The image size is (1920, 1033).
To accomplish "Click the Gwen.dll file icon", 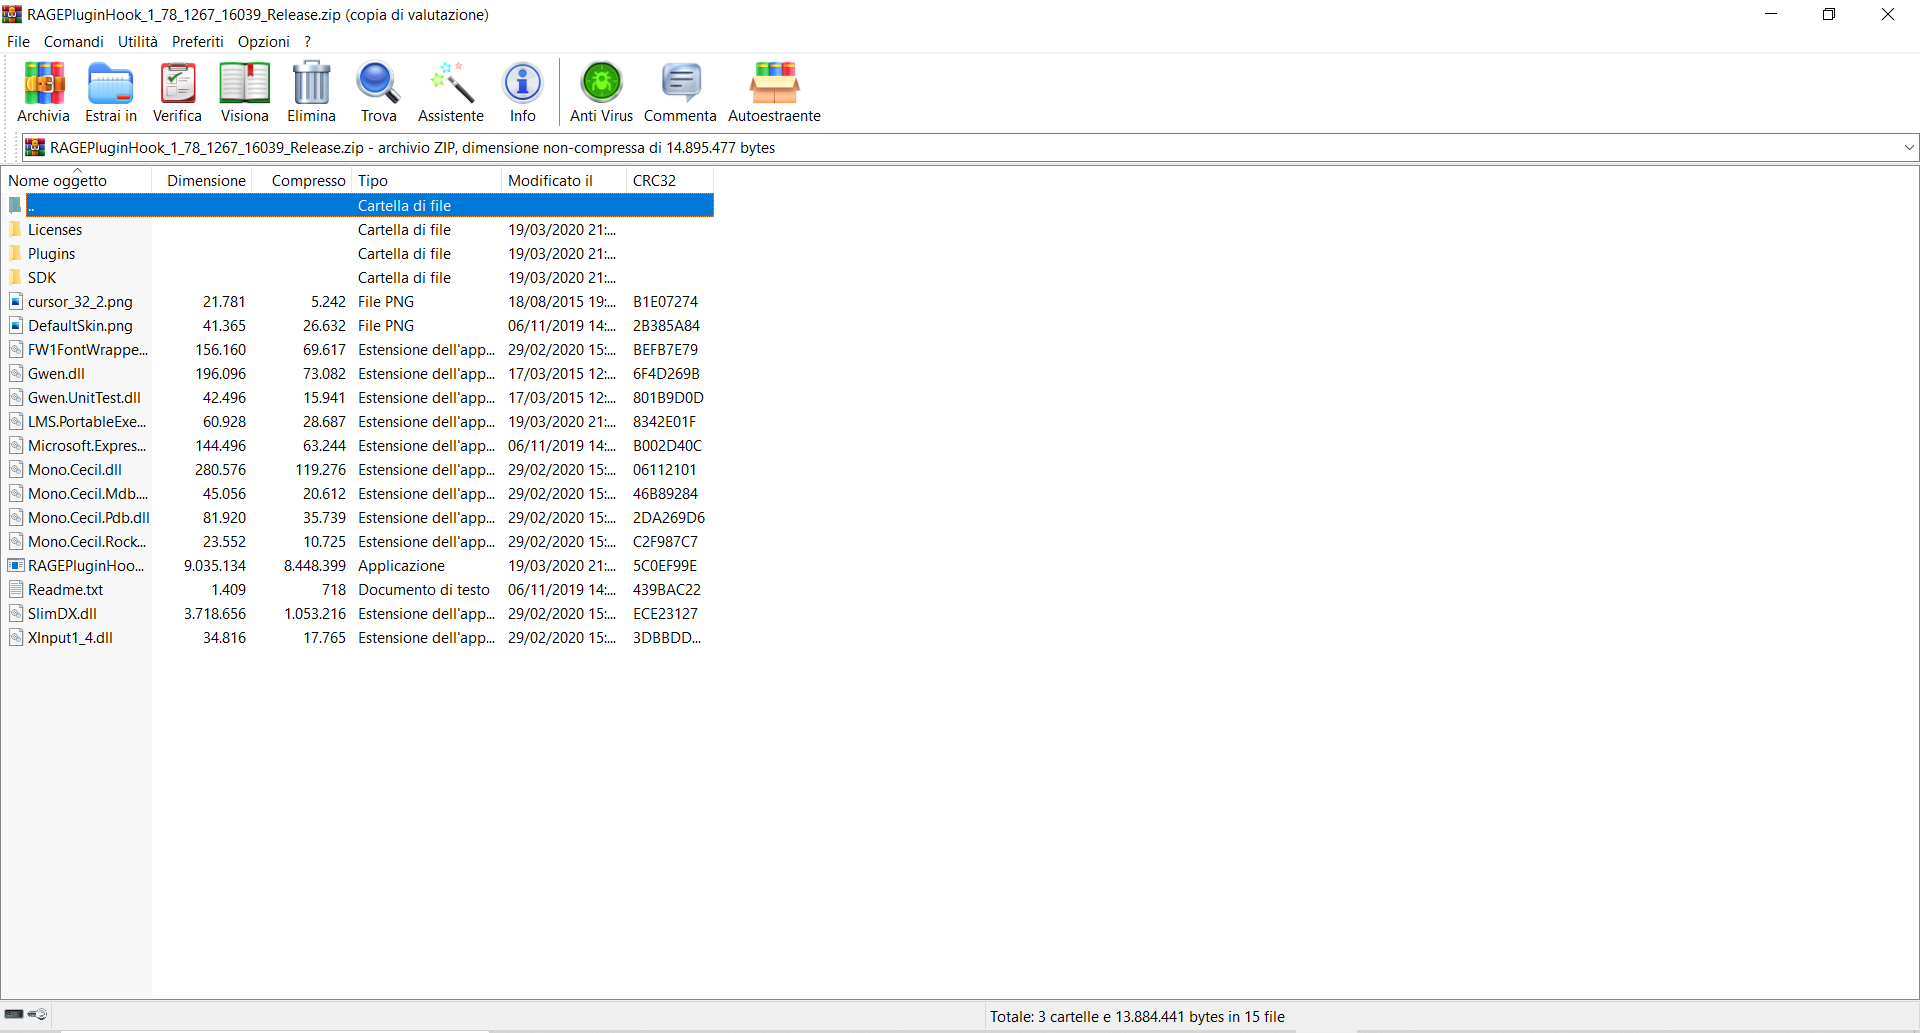I will pos(15,374).
